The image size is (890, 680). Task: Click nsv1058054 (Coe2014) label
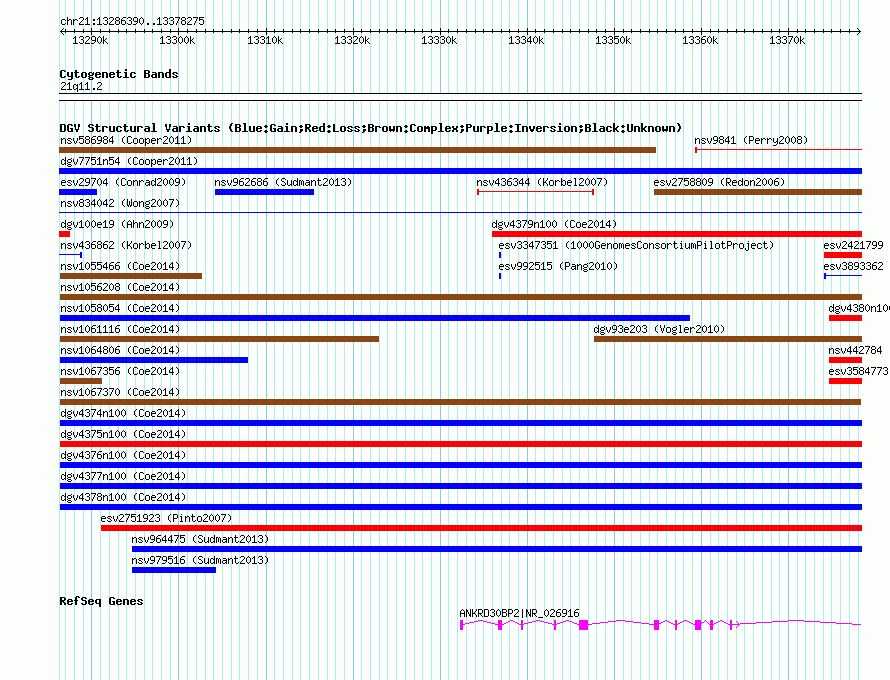pos(120,308)
